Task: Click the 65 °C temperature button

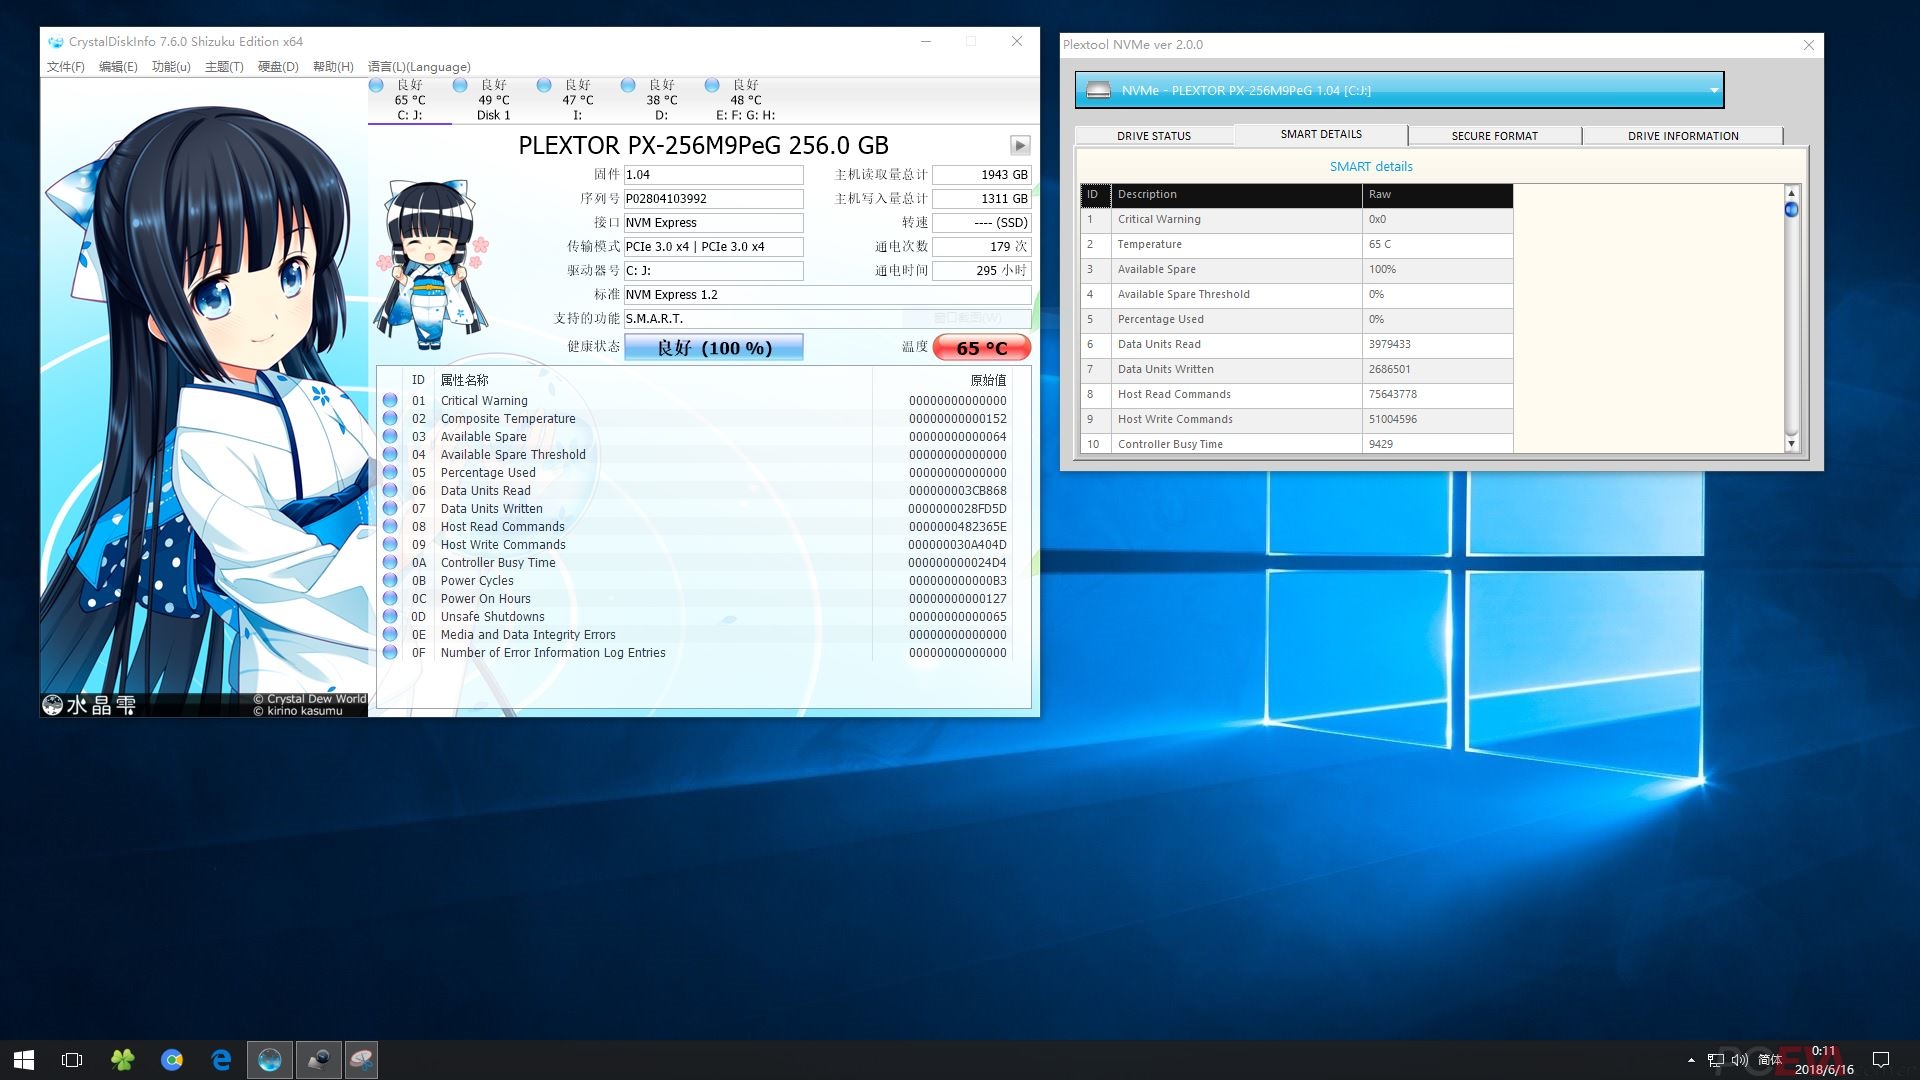Action: pos(982,348)
